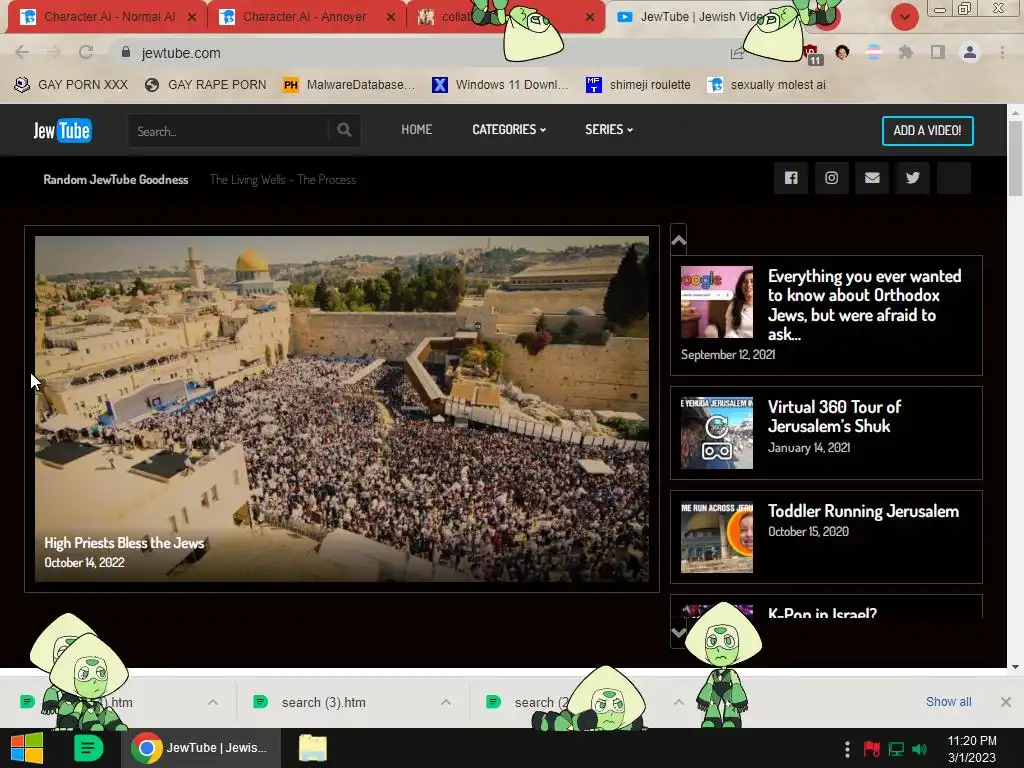
Task: Open Toddler Running Jerusalem video title
Action: pos(863,511)
